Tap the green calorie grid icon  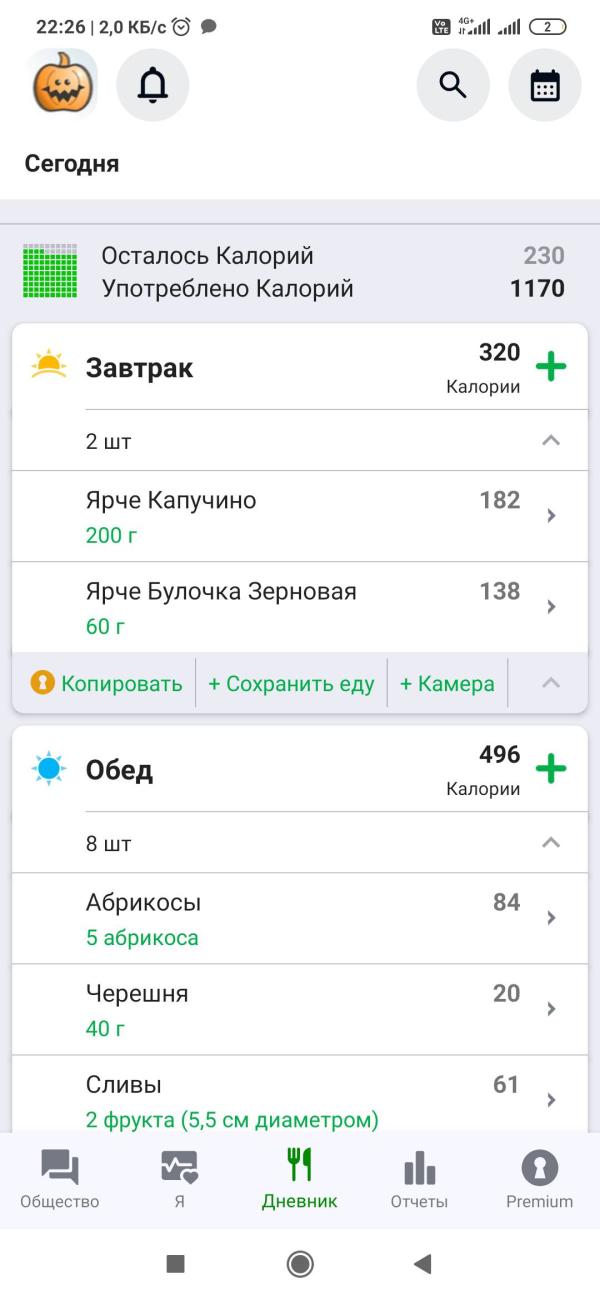point(50,271)
